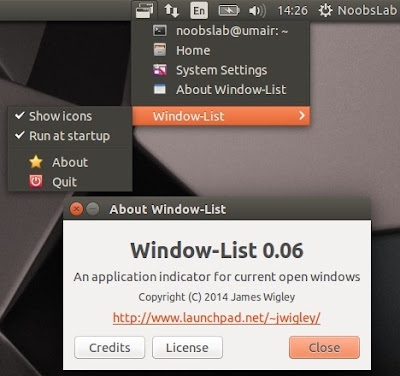View the License button
Screen dimensions: 400x376
187,348
